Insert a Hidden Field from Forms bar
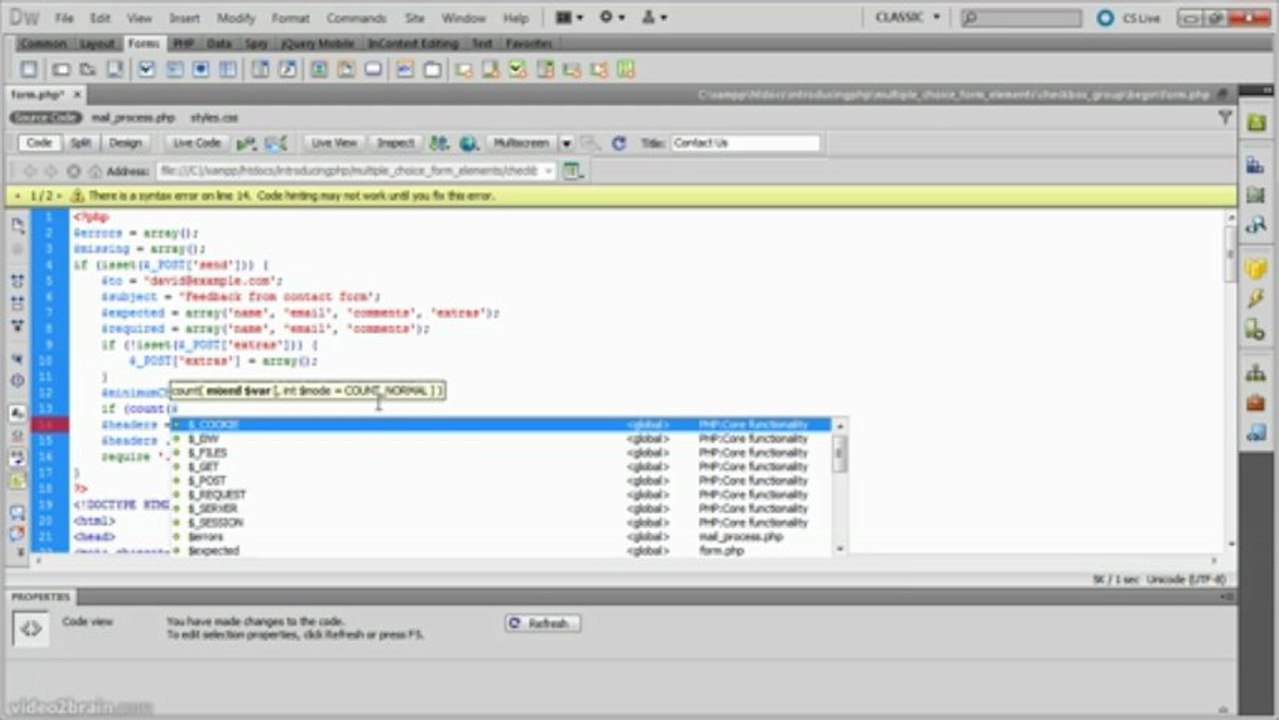This screenshot has width=1279, height=720. click(88, 69)
